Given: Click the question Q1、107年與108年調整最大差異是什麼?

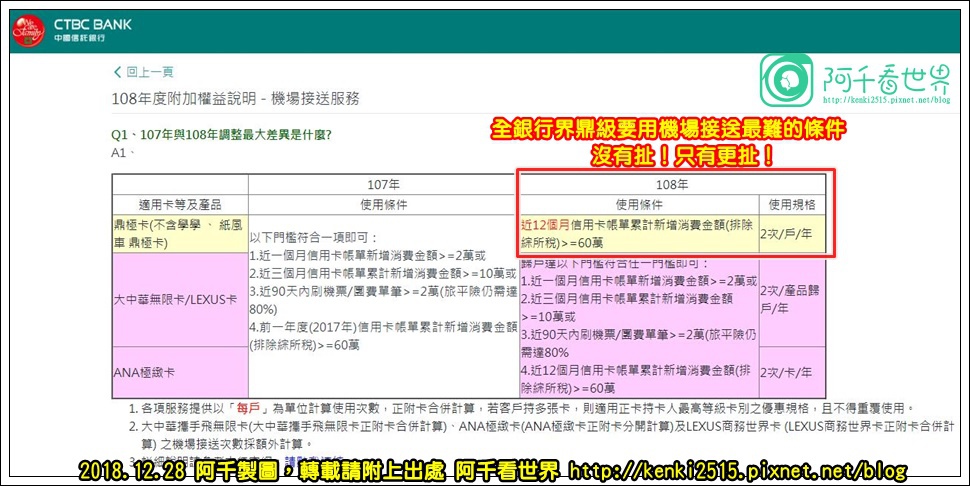Looking at the screenshot, I should tap(221, 134).
